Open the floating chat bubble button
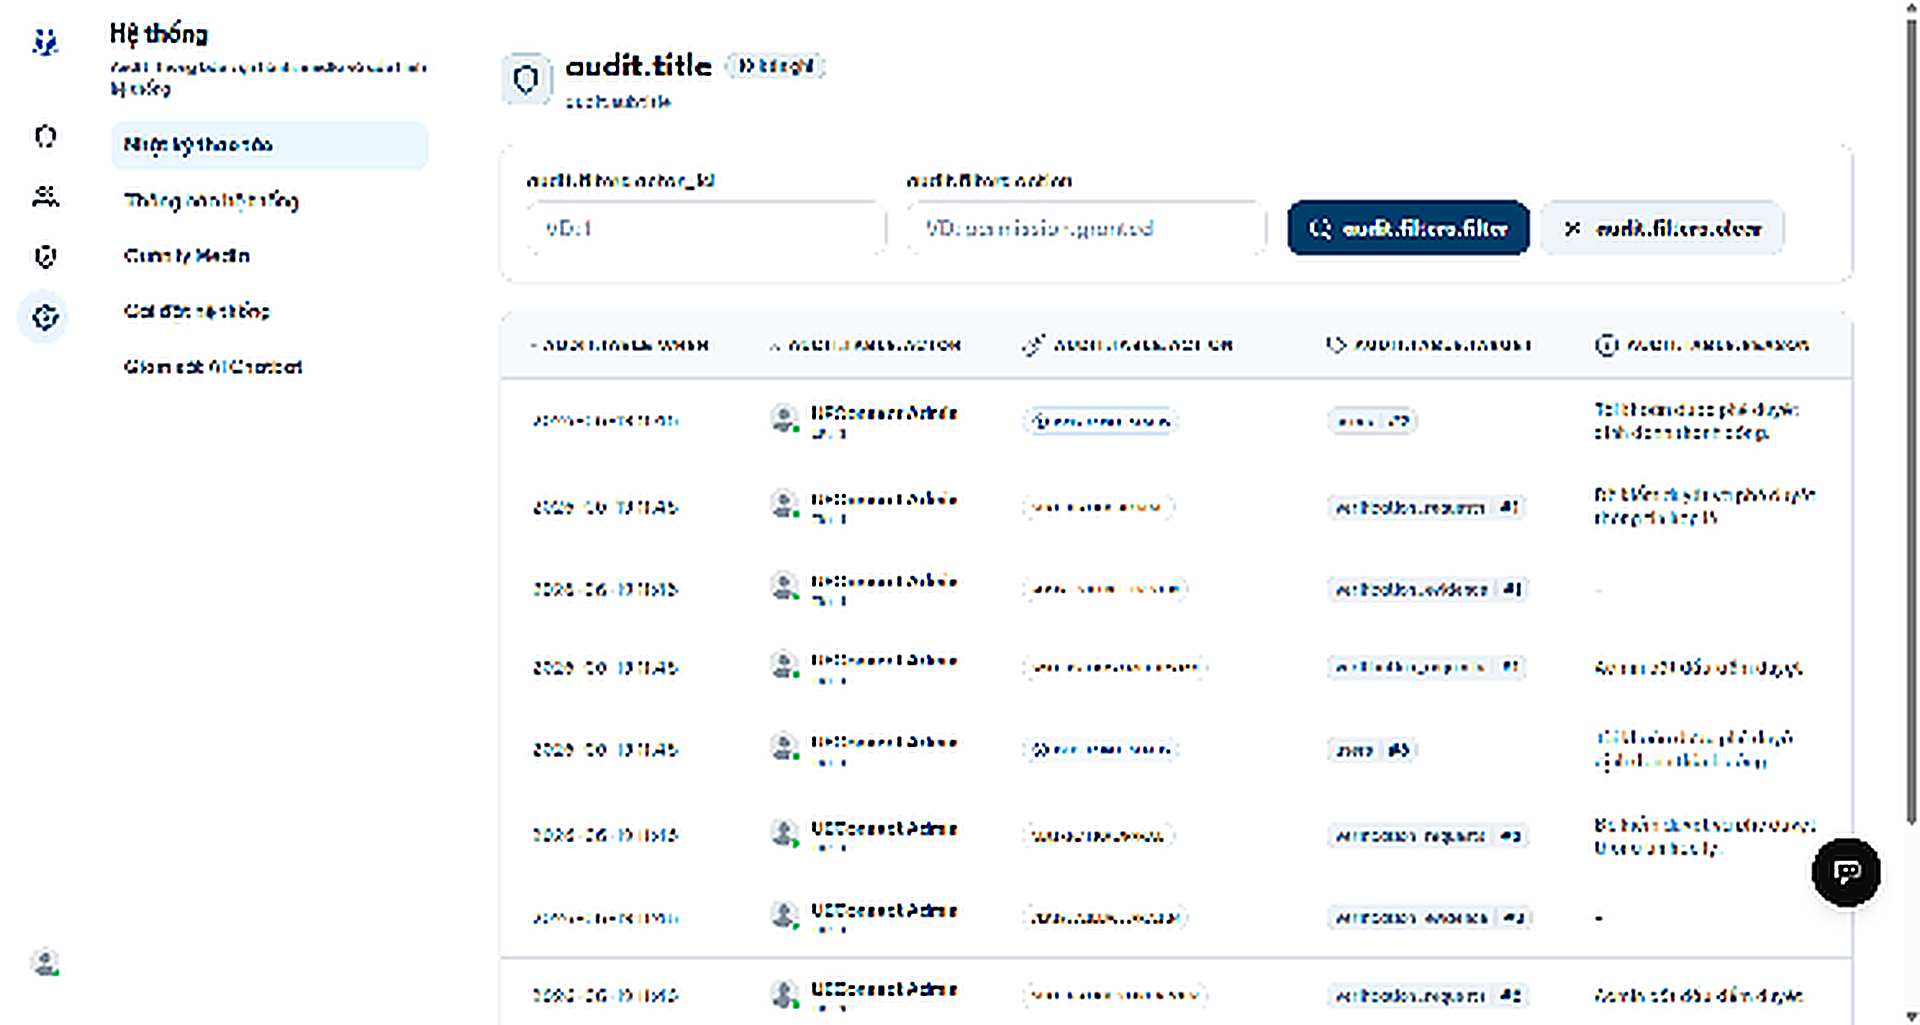 (x=1846, y=872)
